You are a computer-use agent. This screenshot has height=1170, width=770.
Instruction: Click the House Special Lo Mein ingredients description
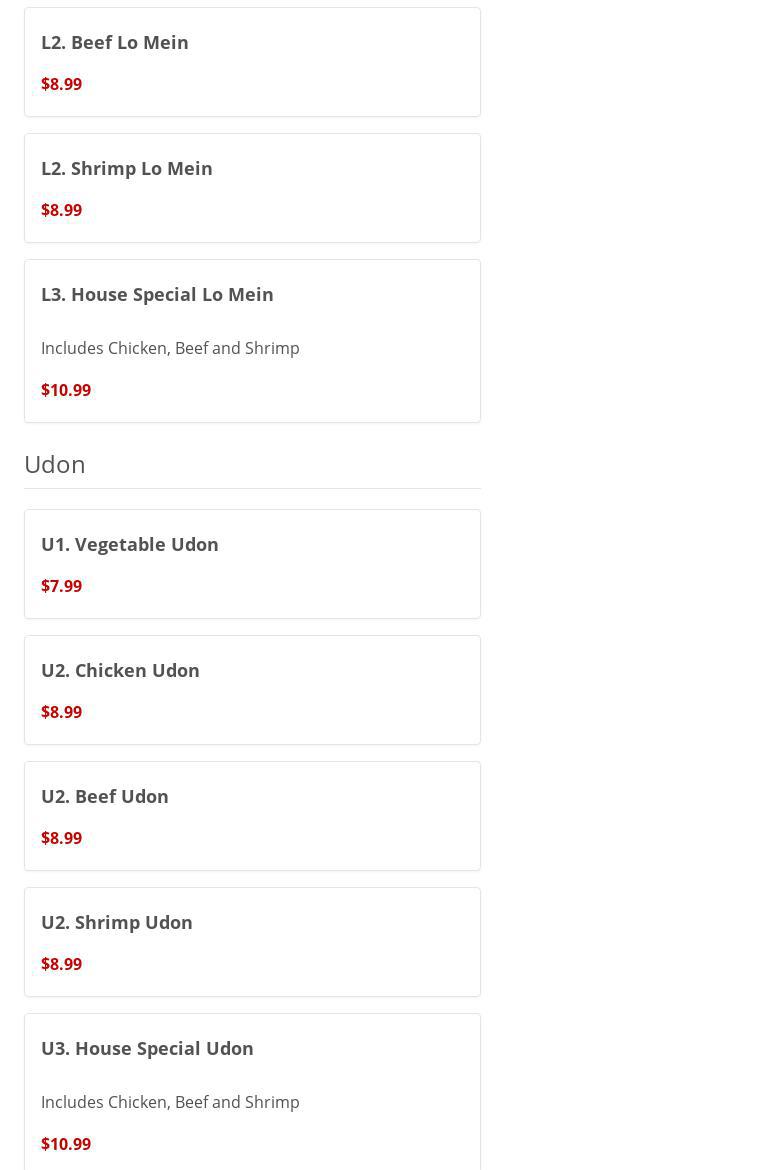170,348
